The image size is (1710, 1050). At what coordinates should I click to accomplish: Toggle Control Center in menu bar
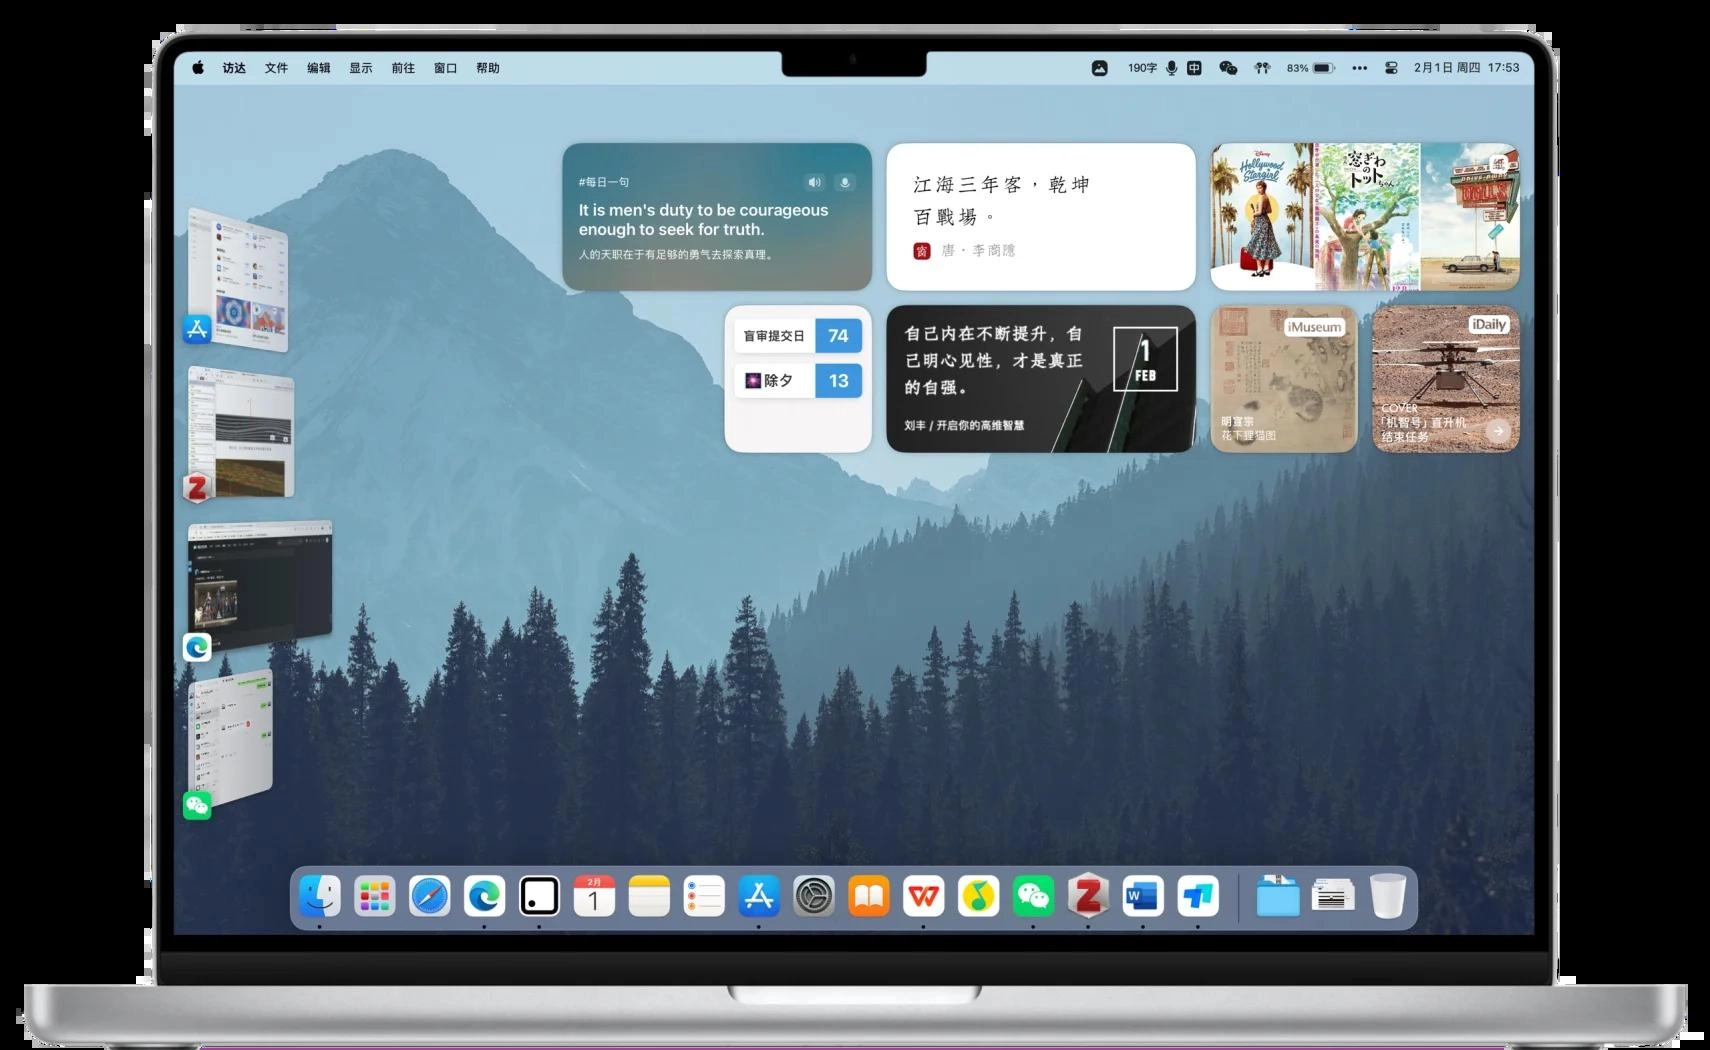point(1390,68)
